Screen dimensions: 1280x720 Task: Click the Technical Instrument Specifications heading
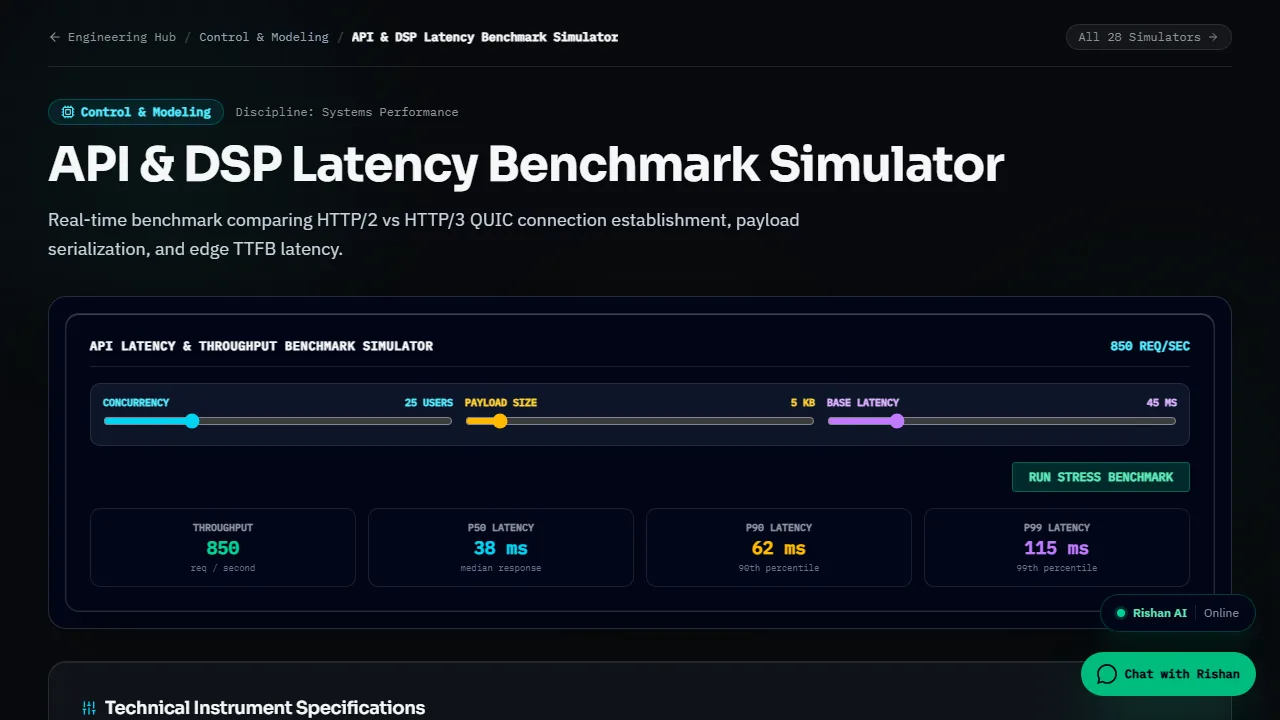[265, 708]
